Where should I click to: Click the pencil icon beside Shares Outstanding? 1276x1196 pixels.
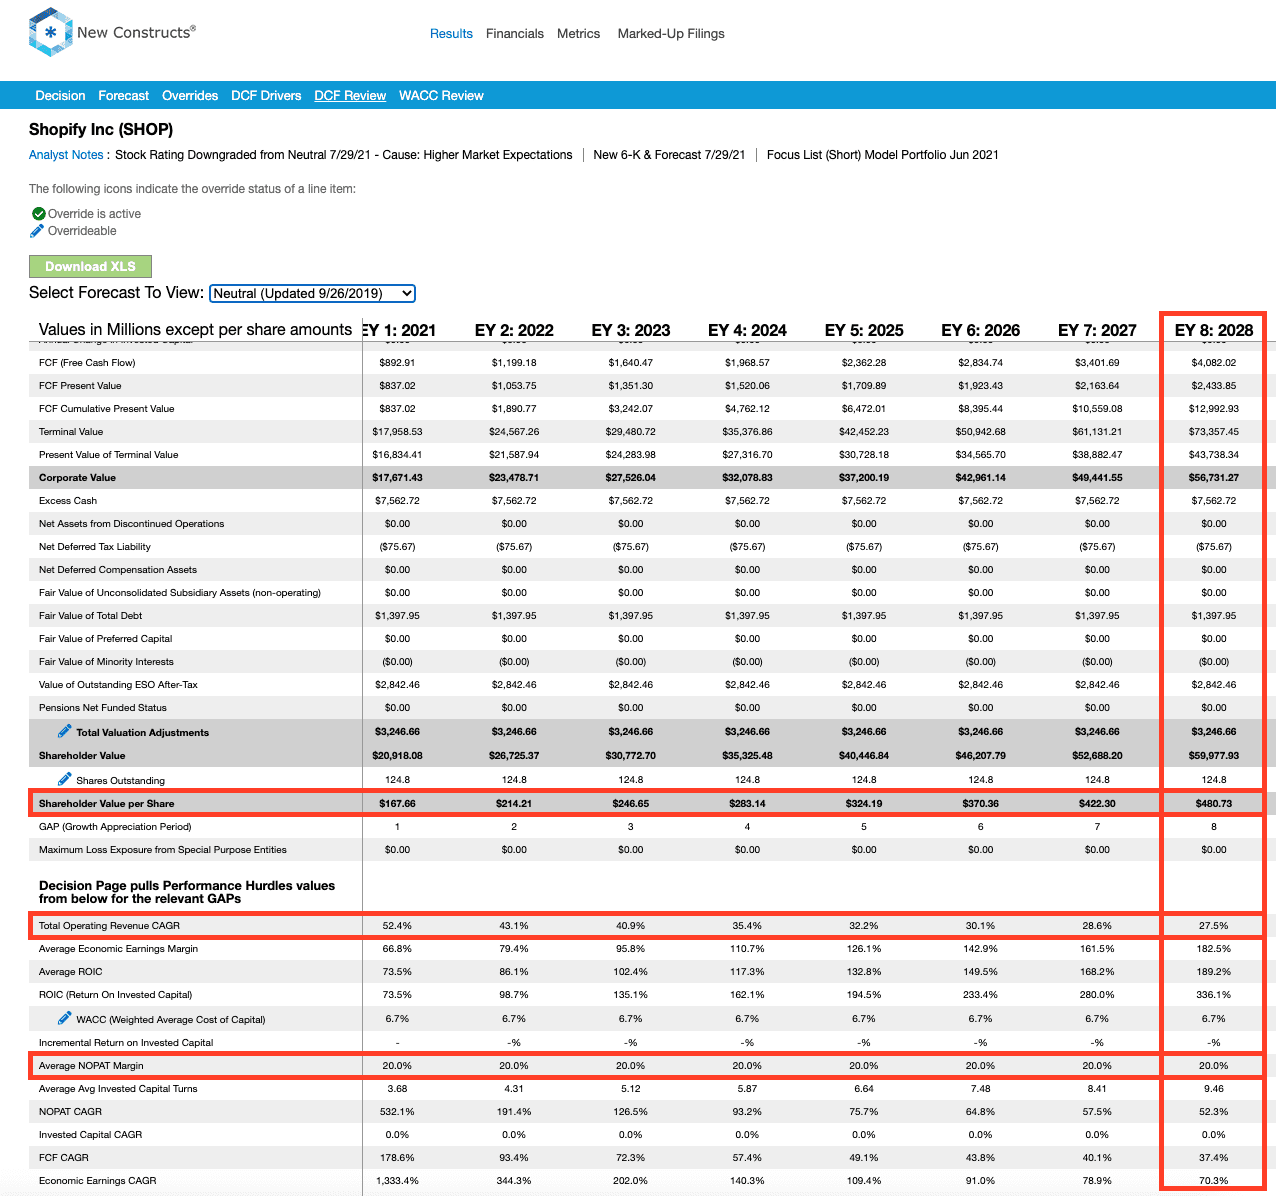click(x=65, y=779)
